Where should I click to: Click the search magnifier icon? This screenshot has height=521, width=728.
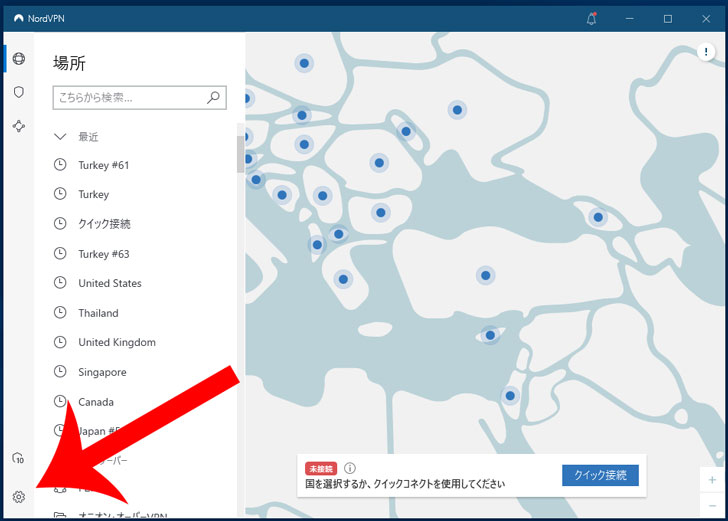[213, 98]
